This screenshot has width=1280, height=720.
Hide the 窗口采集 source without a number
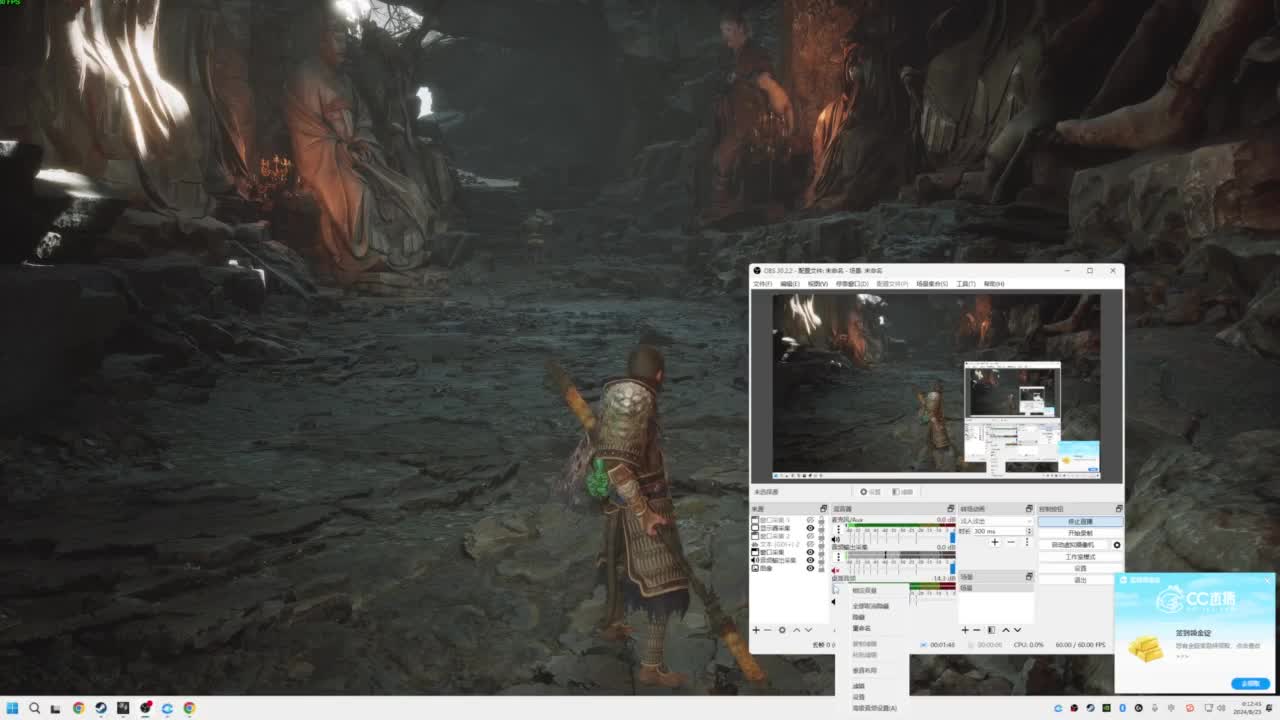click(810, 552)
